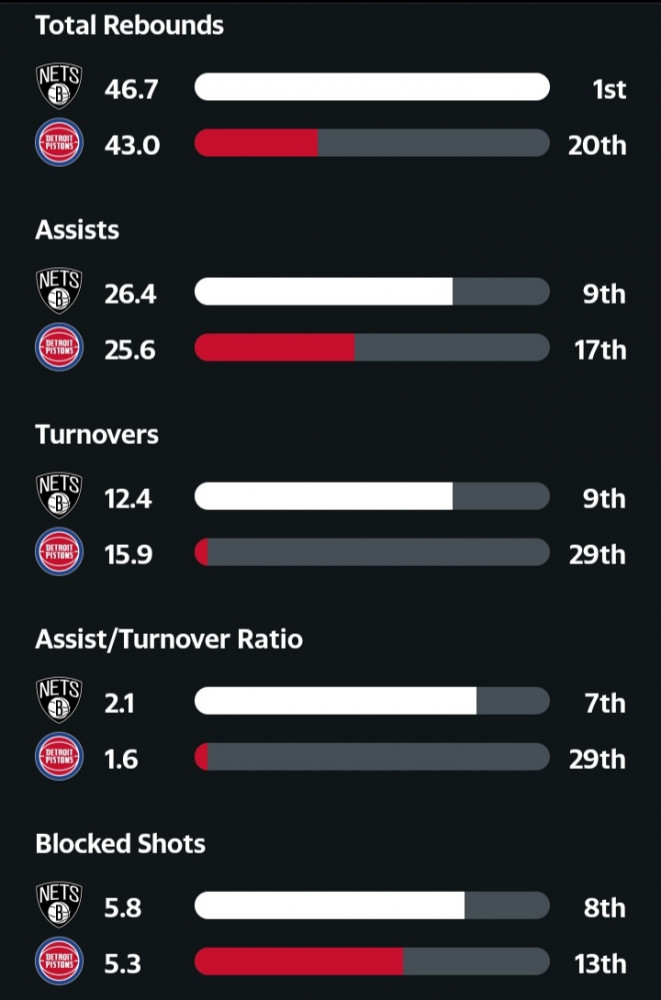Screen dimensions: 661x1000
Task: Click the Total Rebounds heading
Action: click(x=129, y=25)
